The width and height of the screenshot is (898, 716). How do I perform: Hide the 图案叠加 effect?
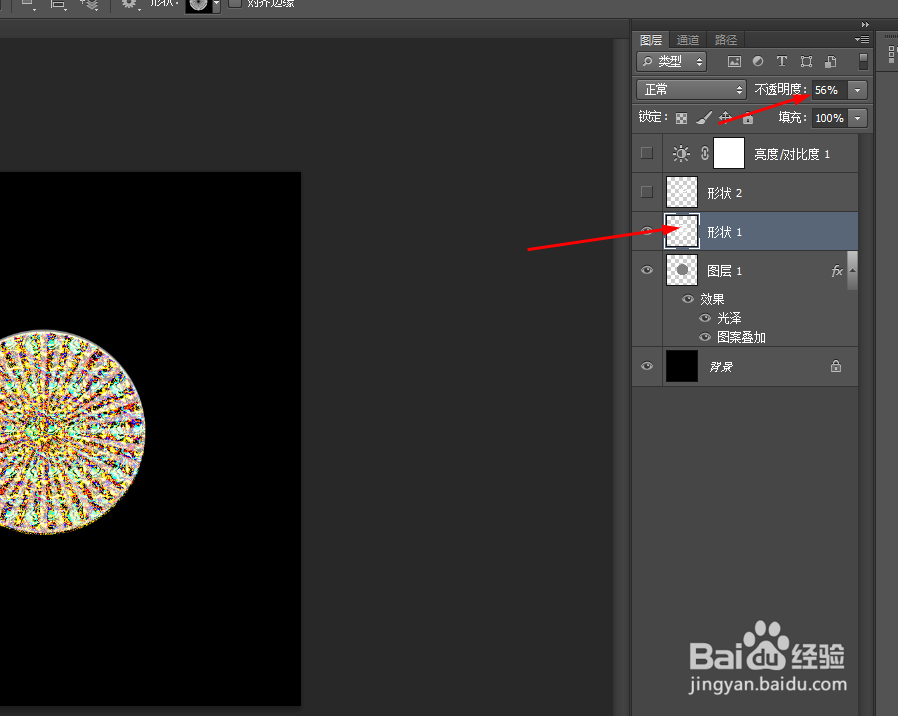(x=705, y=337)
